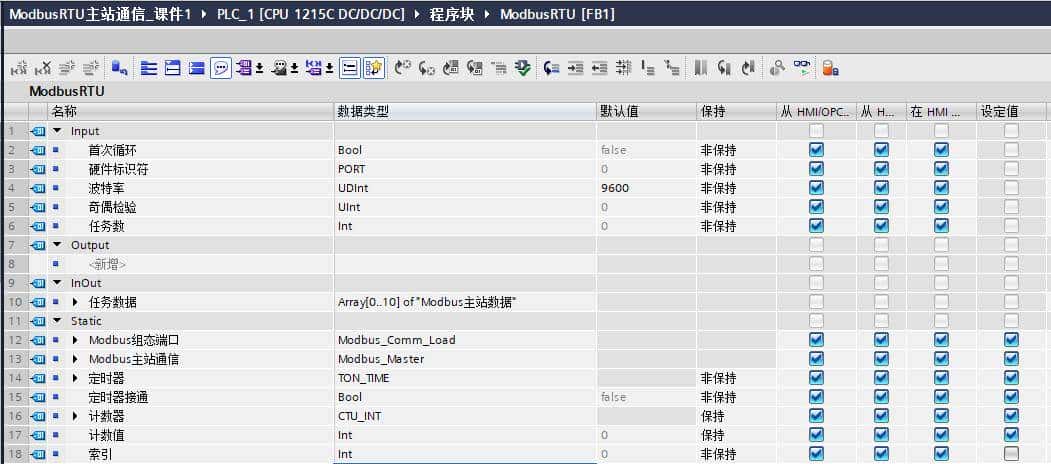Screen dimensions: 1051x464
Task: Open the tag information dropdown arrow
Action: coord(294,68)
